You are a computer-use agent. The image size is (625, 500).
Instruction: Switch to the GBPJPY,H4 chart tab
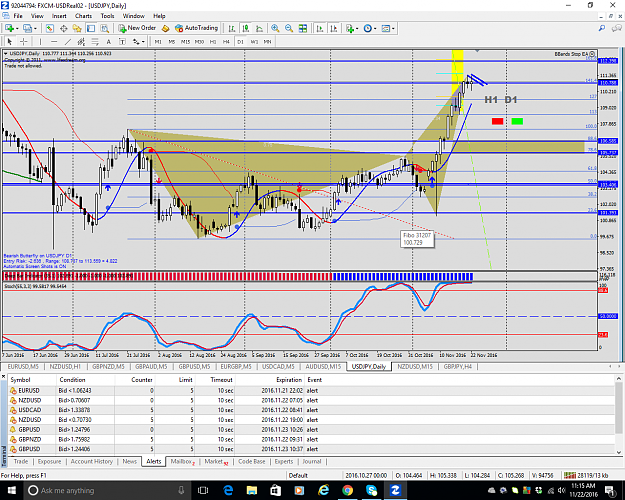(458, 366)
